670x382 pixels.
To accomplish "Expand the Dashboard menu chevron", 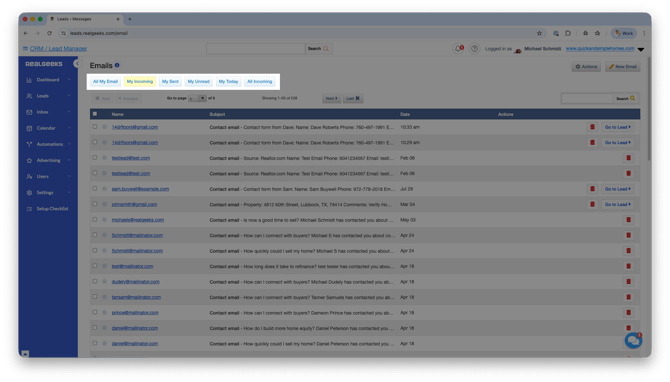I will 69,80.
